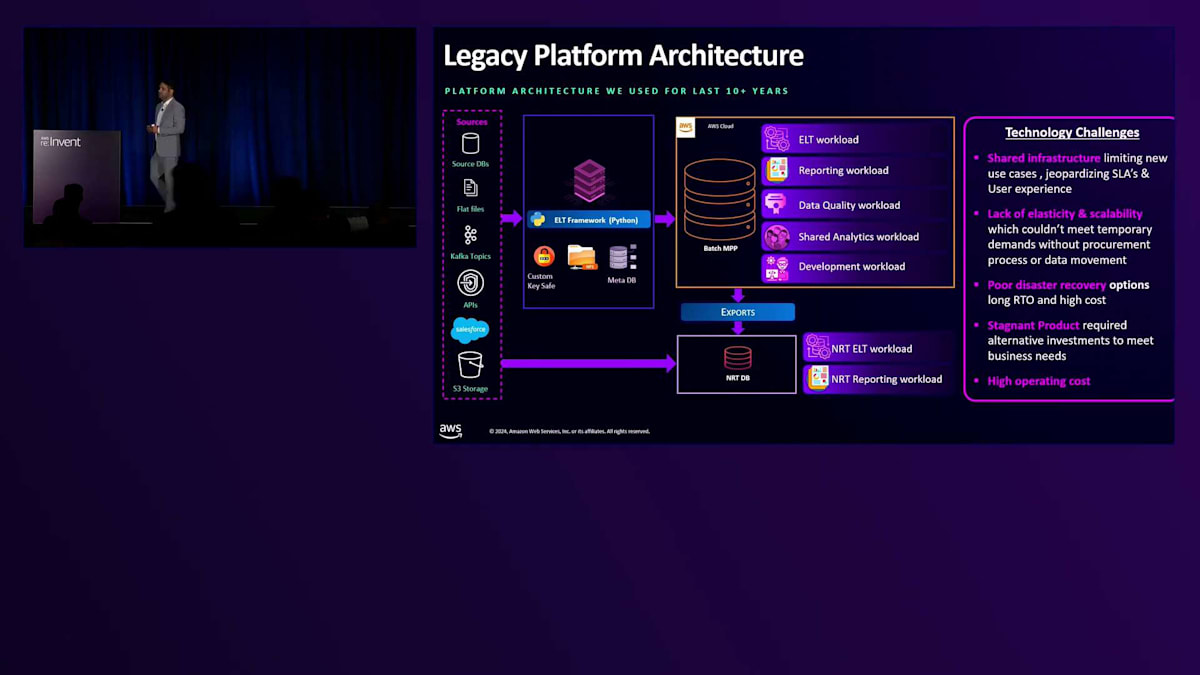Click the aws logo in slide footer
This screenshot has width=1200, height=675.
pos(451,431)
